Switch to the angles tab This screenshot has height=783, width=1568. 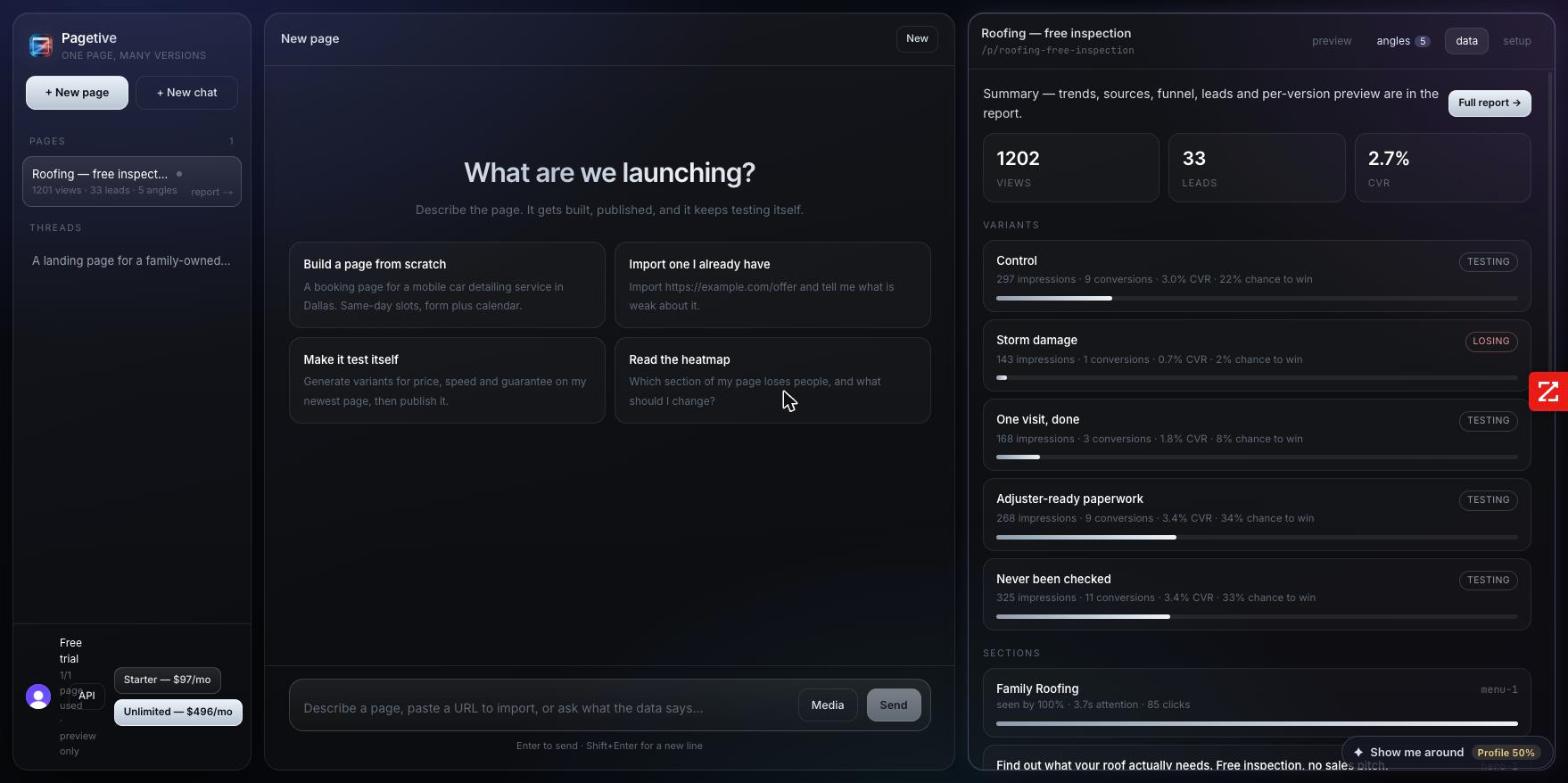point(1402,41)
